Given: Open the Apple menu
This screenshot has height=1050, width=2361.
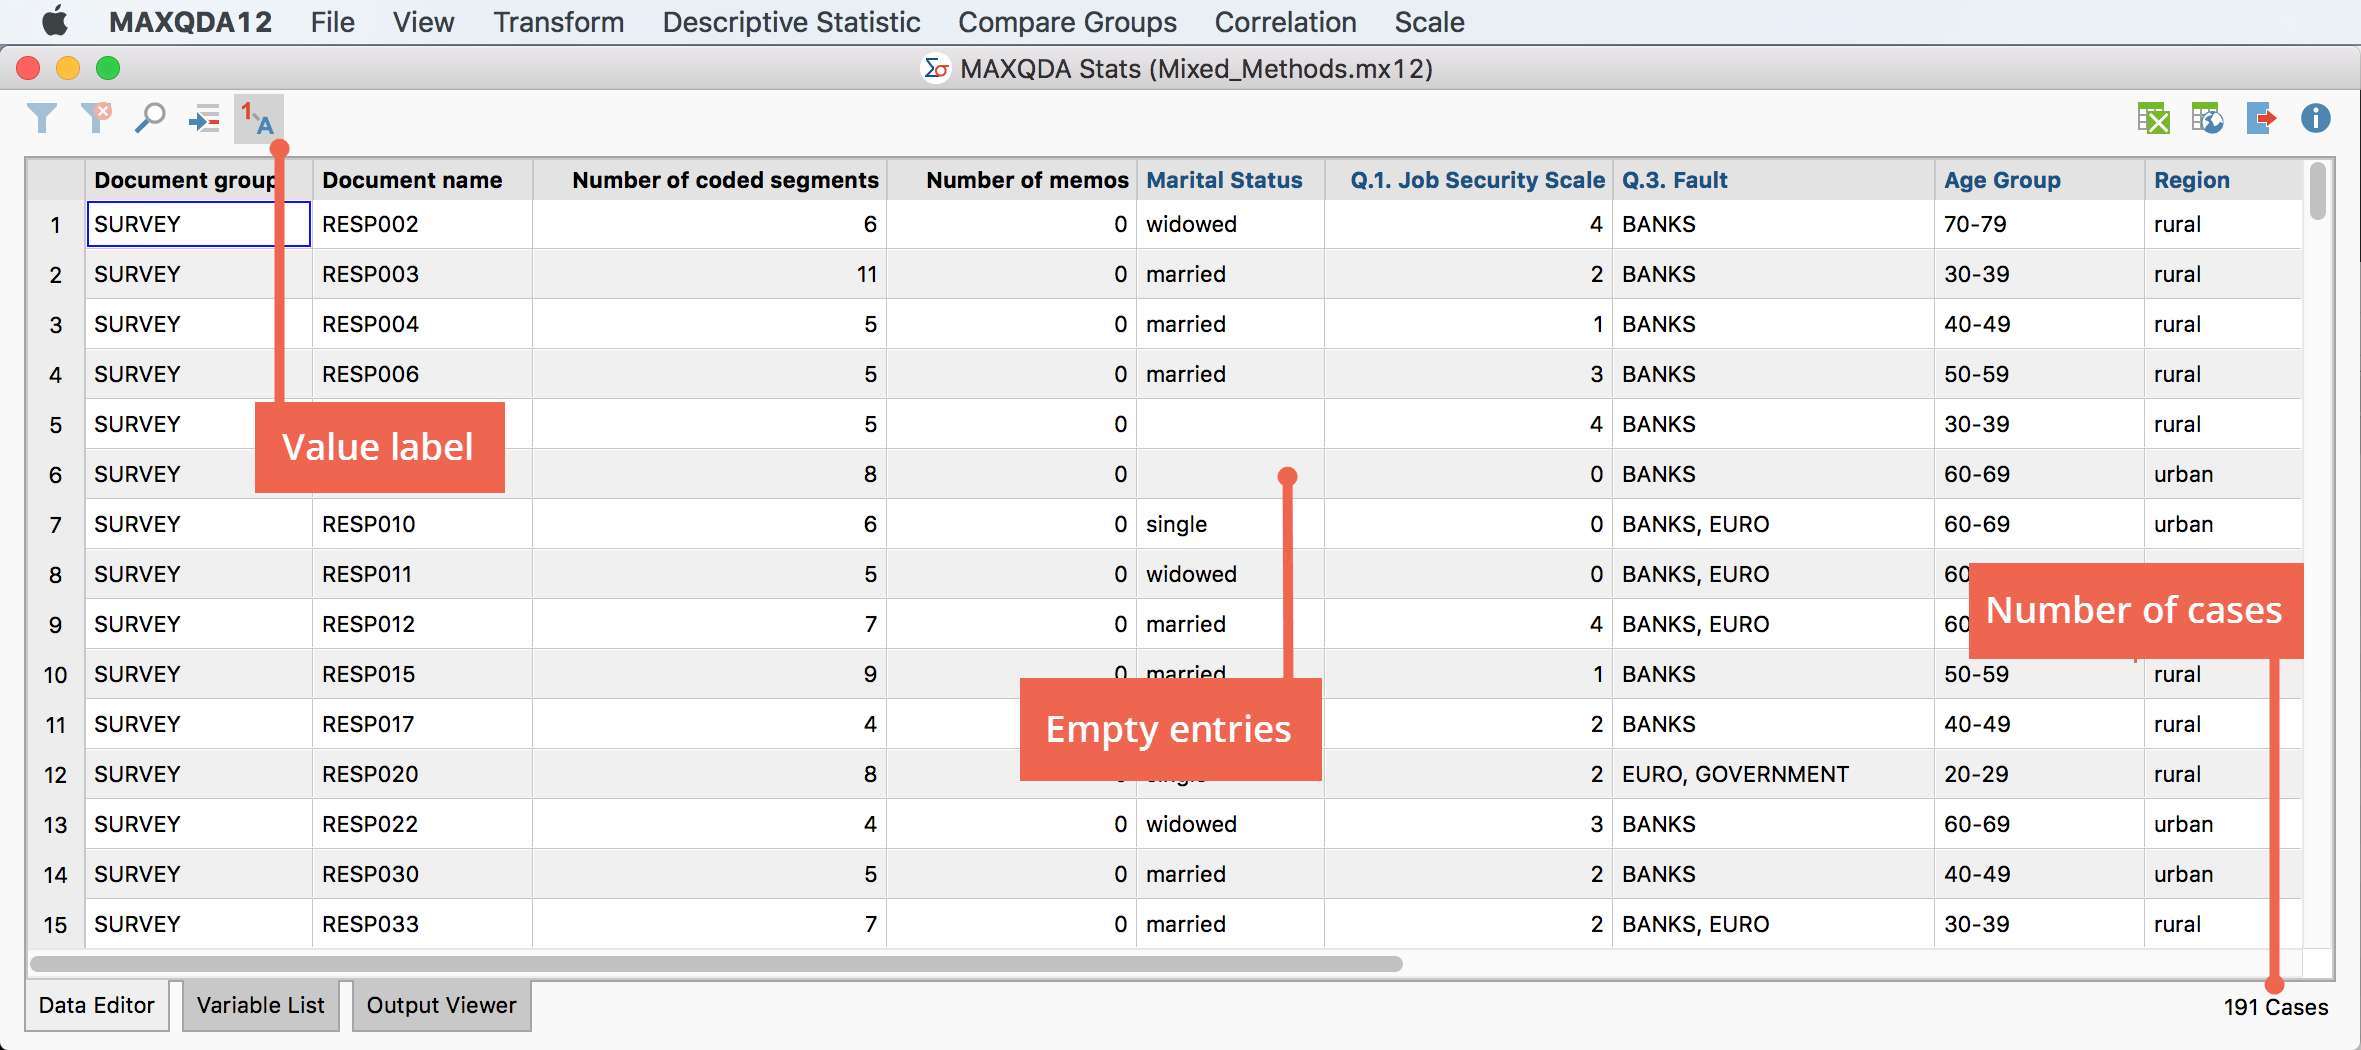Looking at the screenshot, I should tap(55, 22).
